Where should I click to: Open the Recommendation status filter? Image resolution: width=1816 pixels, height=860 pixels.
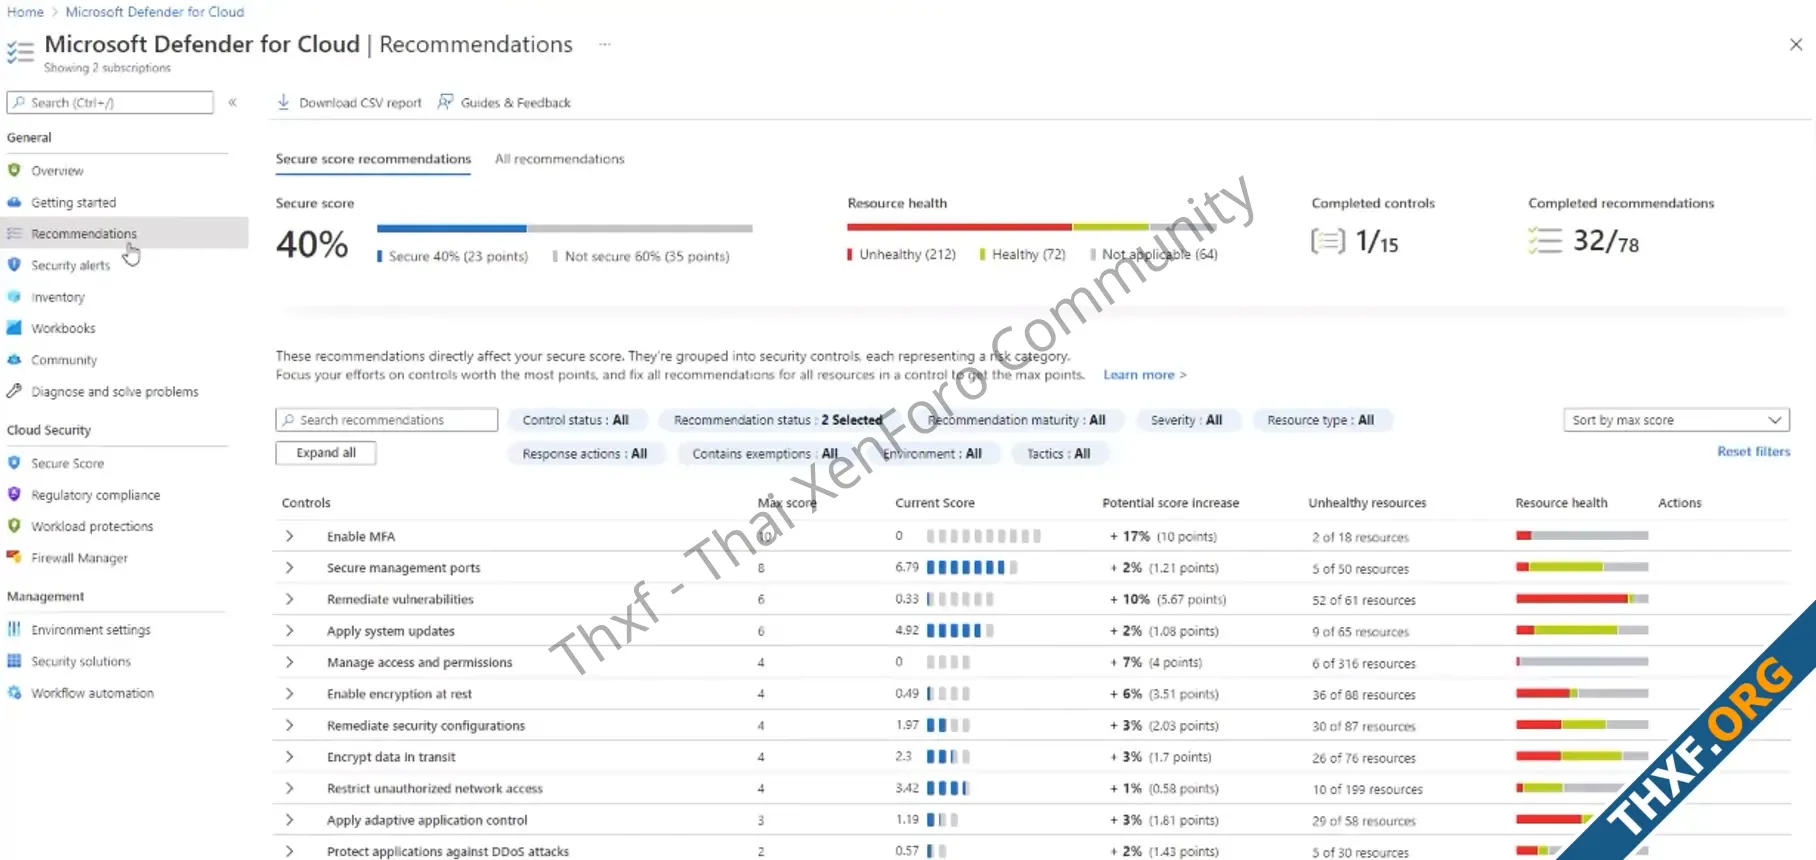778,420
